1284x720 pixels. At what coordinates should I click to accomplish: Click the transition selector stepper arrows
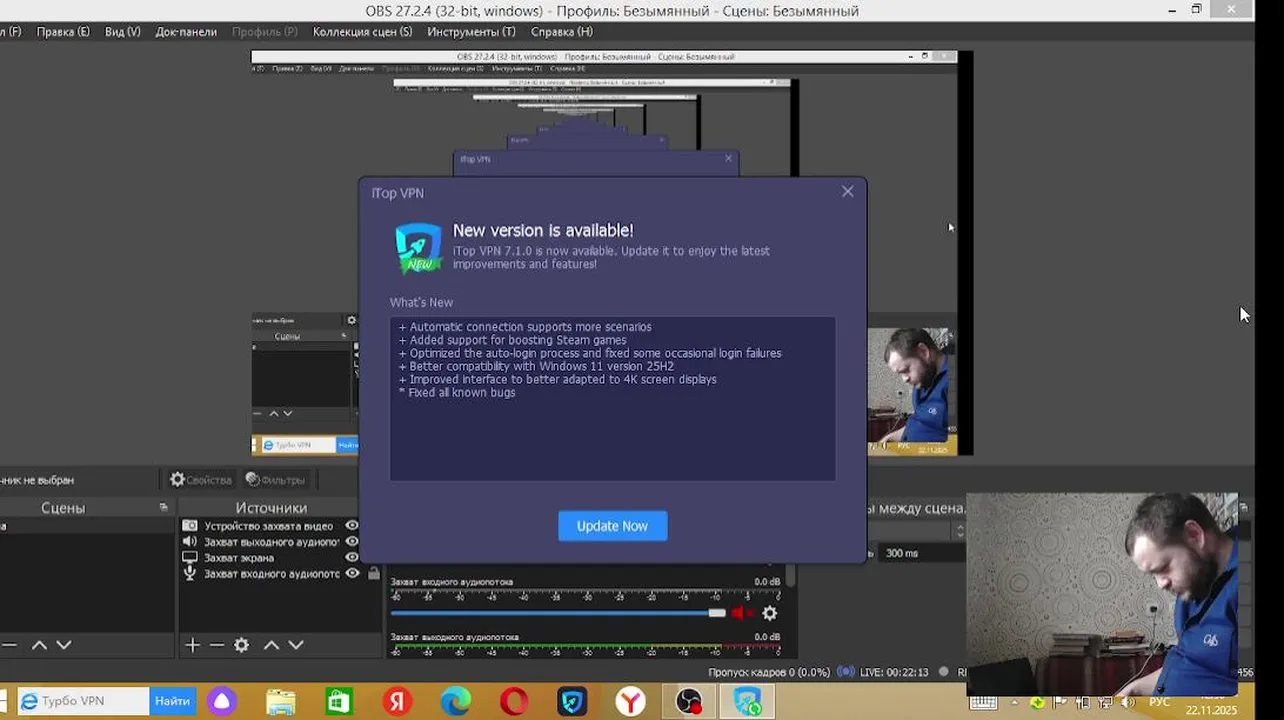point(961,532)
